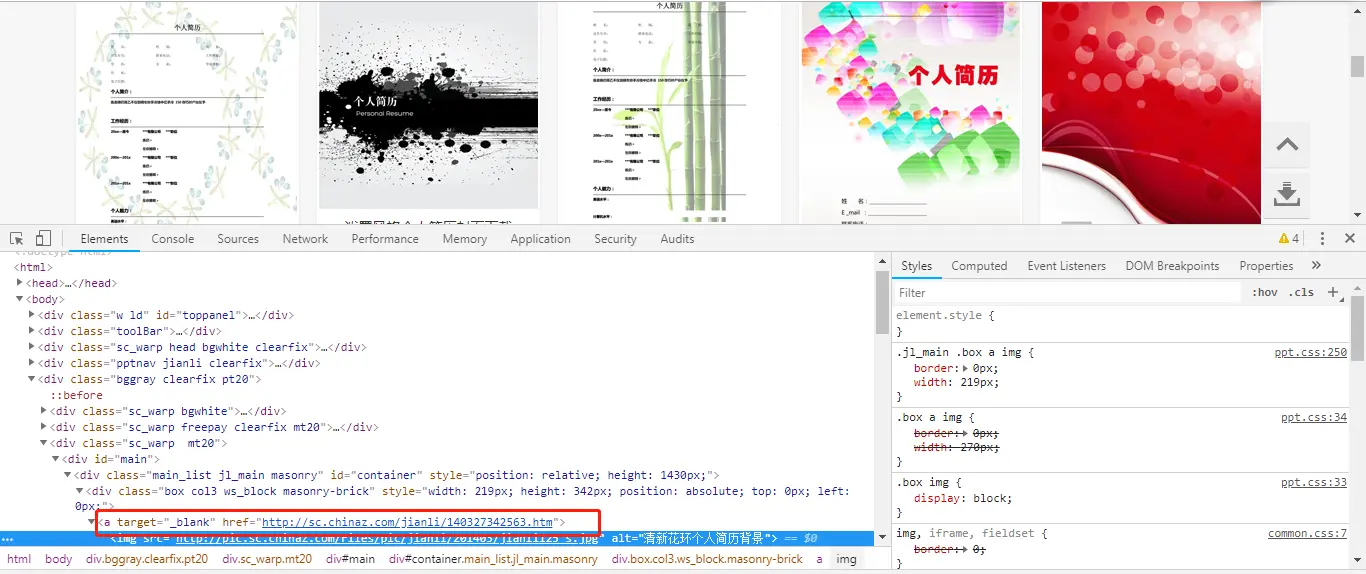Collapse the bggray clearfix pt20 div
Viewport: 1366px width, 574px height.
[32, 379]
